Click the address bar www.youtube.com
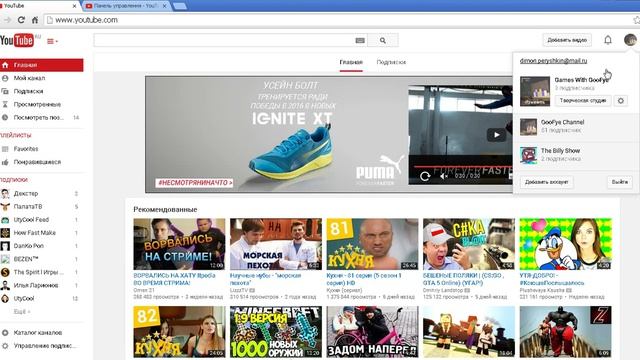The height and width of the screenshot is (360, 640). coord(87,20)
